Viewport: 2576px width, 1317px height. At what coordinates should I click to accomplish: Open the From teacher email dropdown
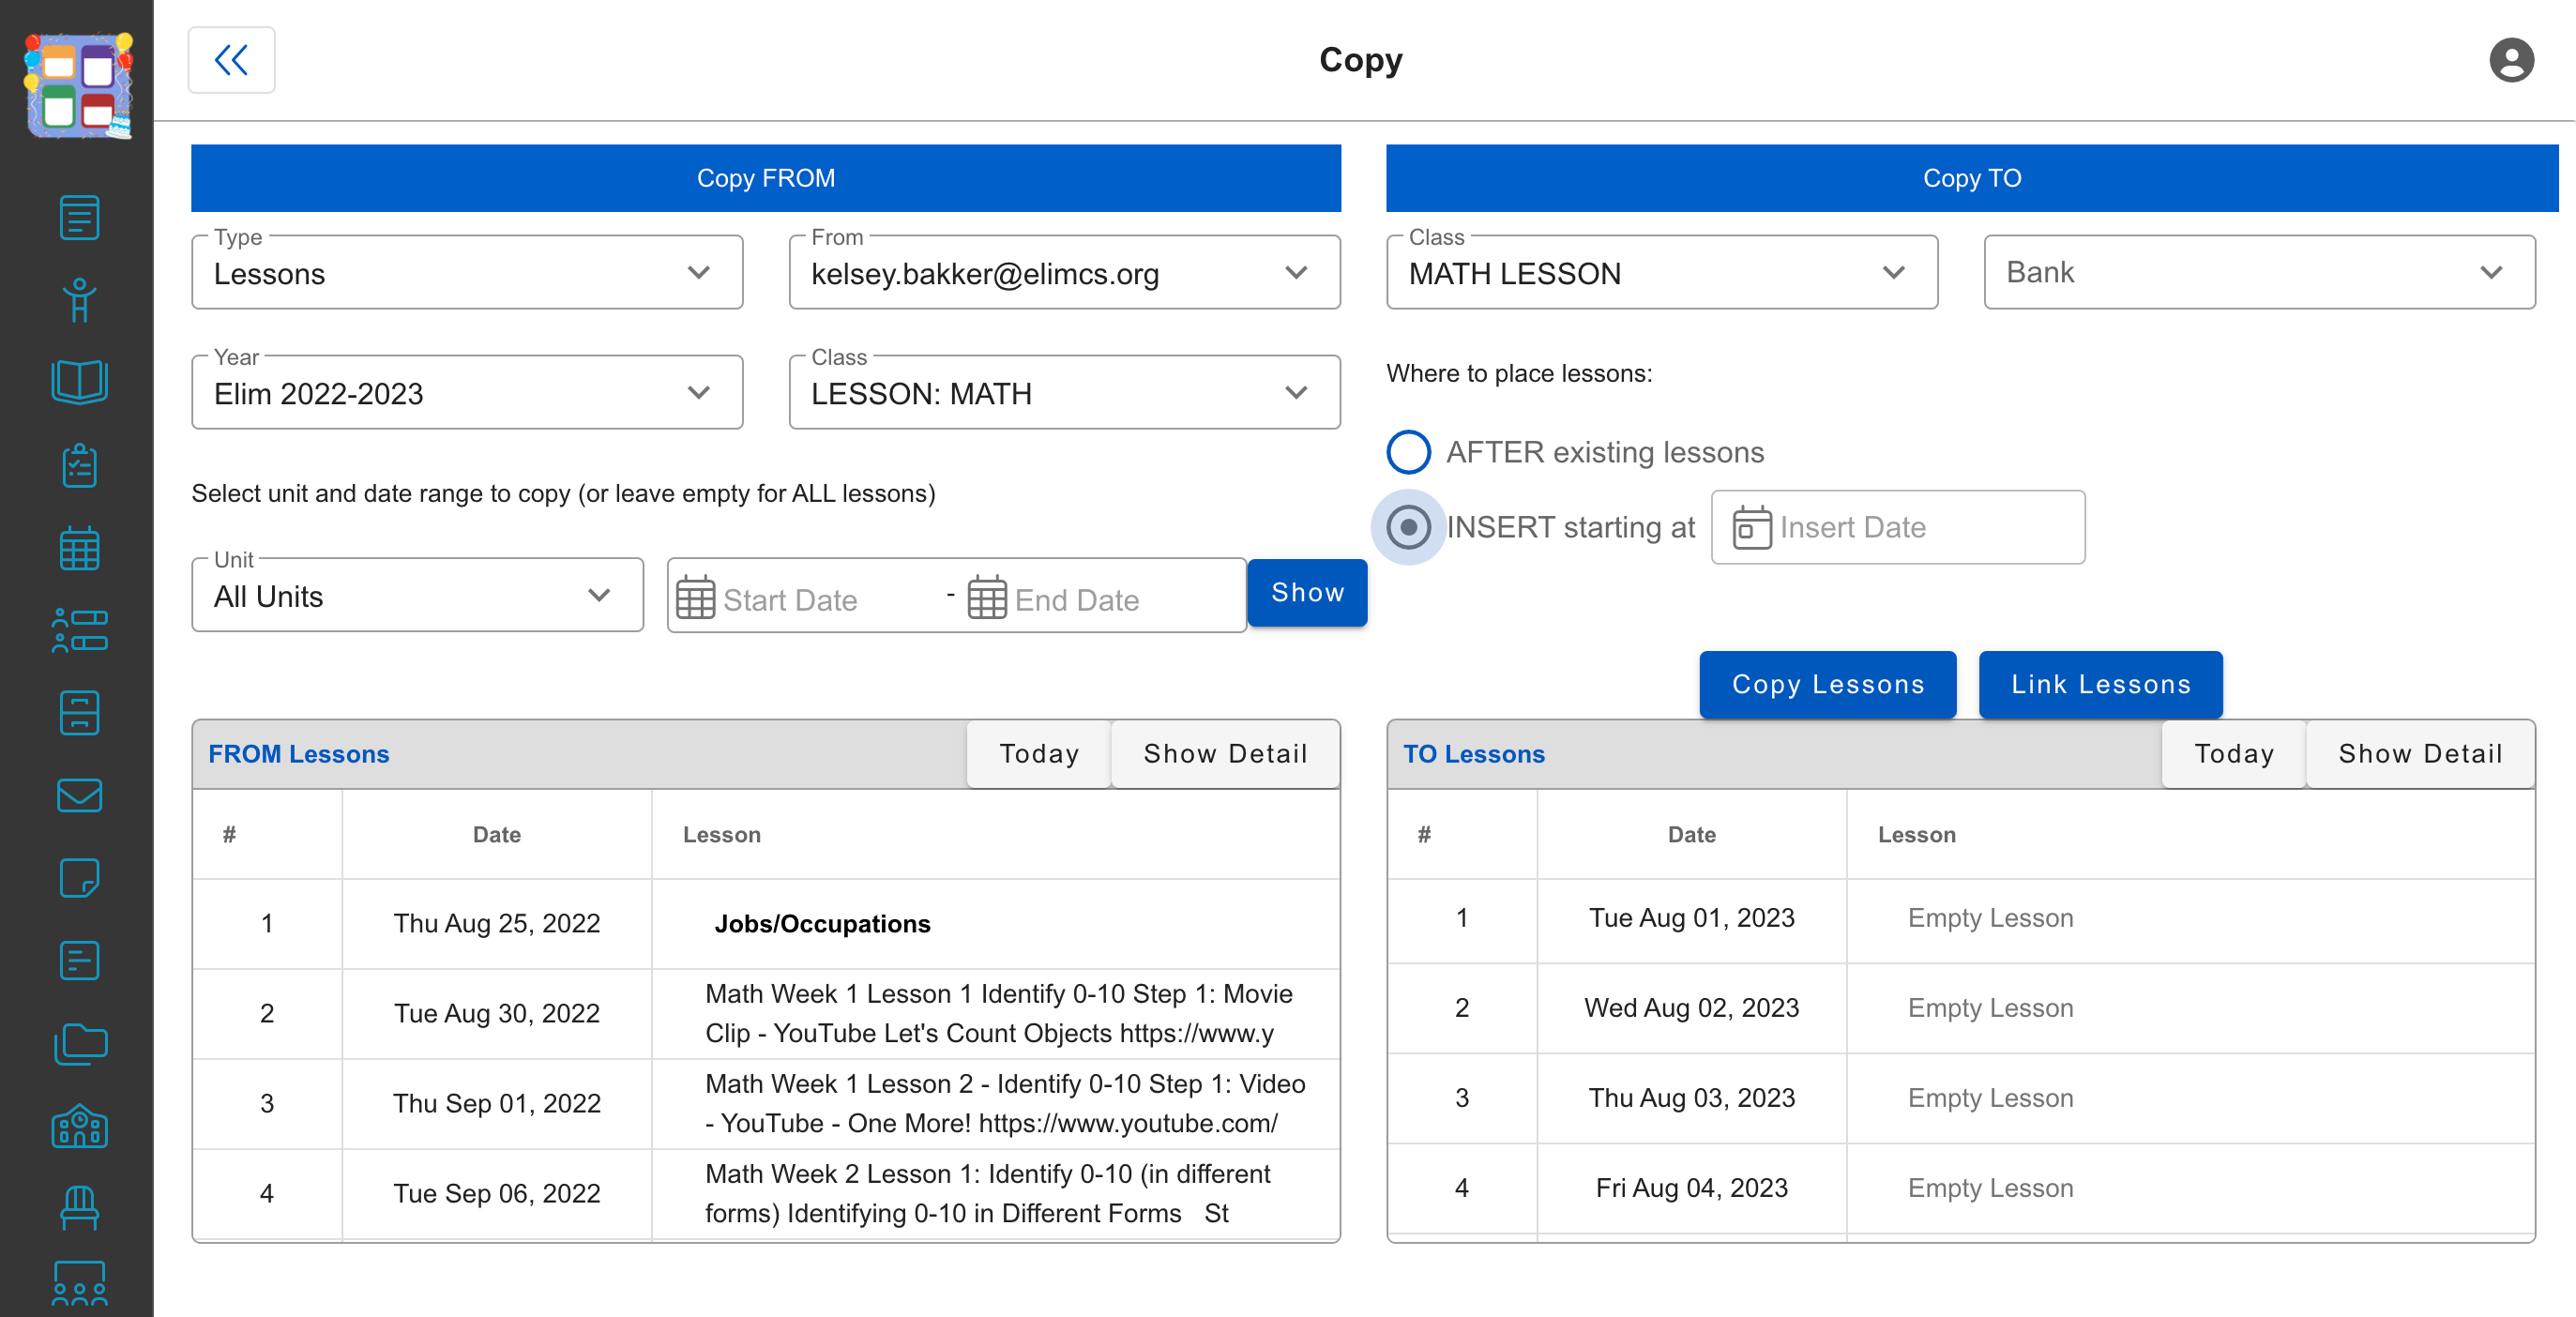coord(1064,273)
